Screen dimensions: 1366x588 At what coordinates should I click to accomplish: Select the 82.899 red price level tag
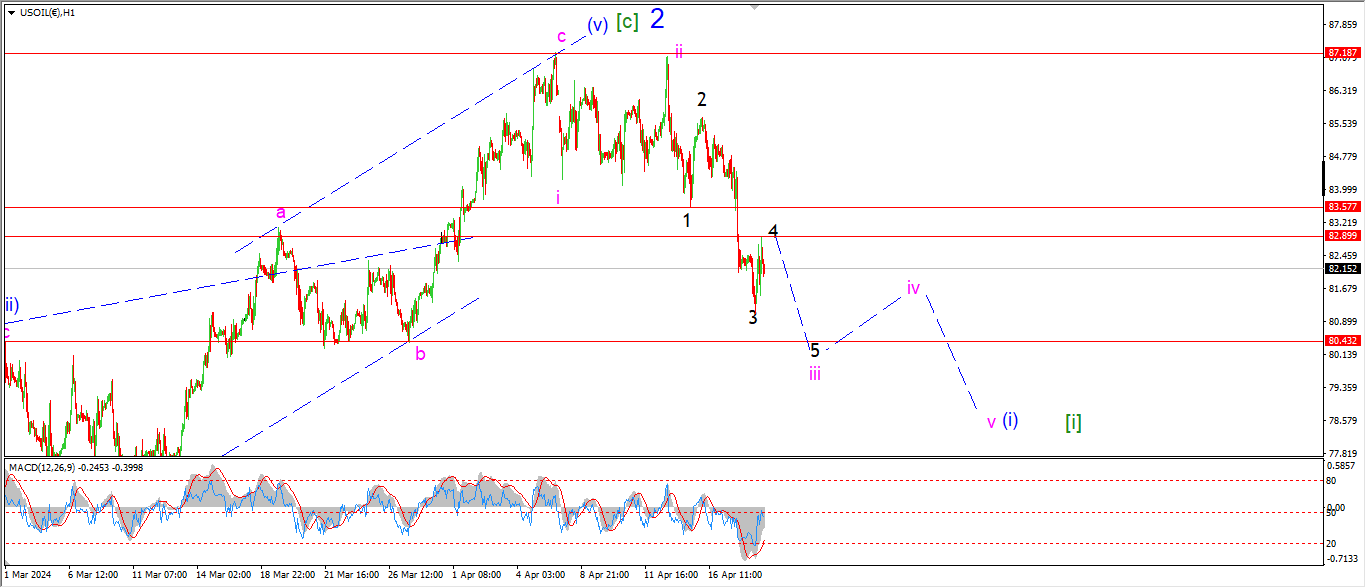pyautogui.click(x=1340, y=236)
